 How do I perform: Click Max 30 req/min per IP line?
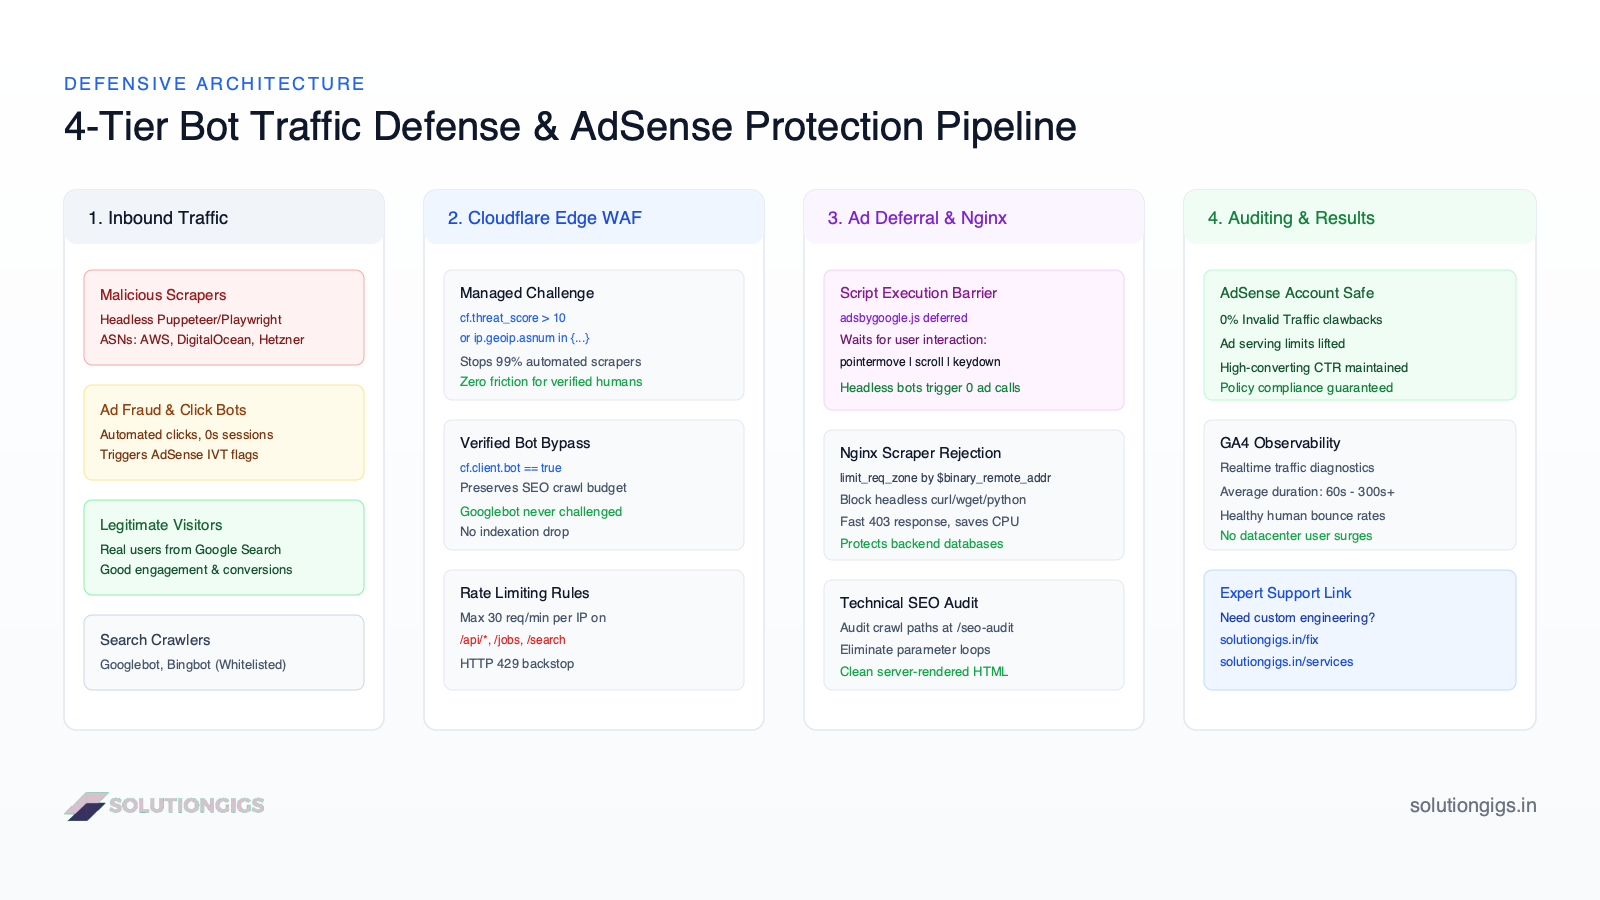coord(533,618)
